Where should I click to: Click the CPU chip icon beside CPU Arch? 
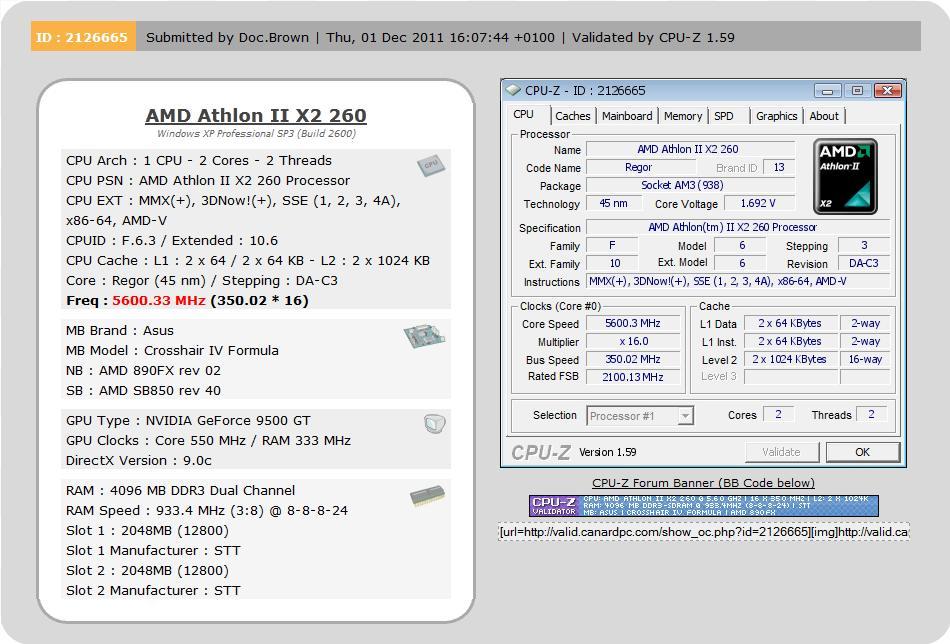pos(431,165)
